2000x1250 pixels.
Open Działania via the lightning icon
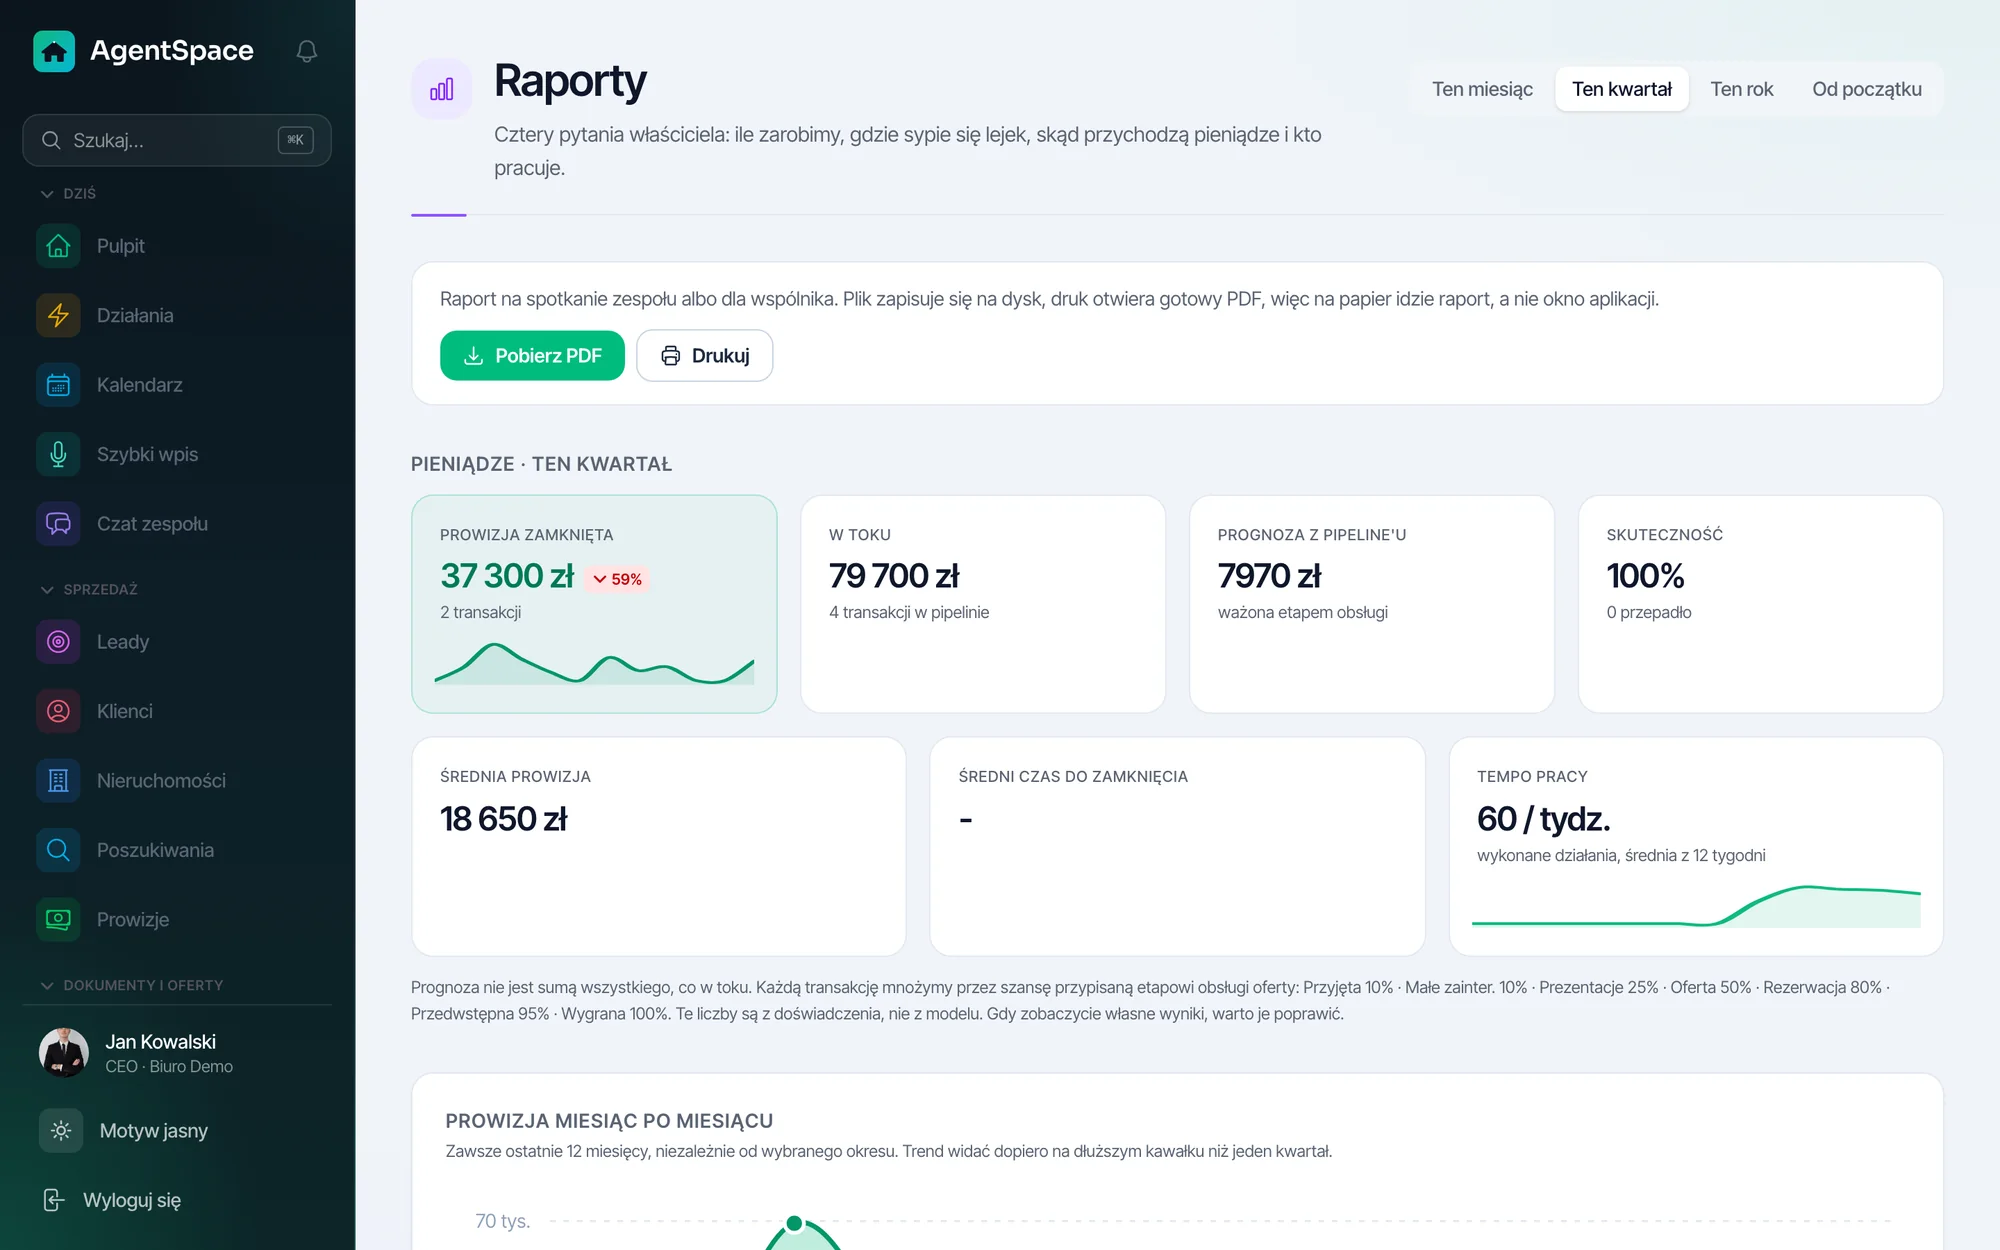[58, 315]
